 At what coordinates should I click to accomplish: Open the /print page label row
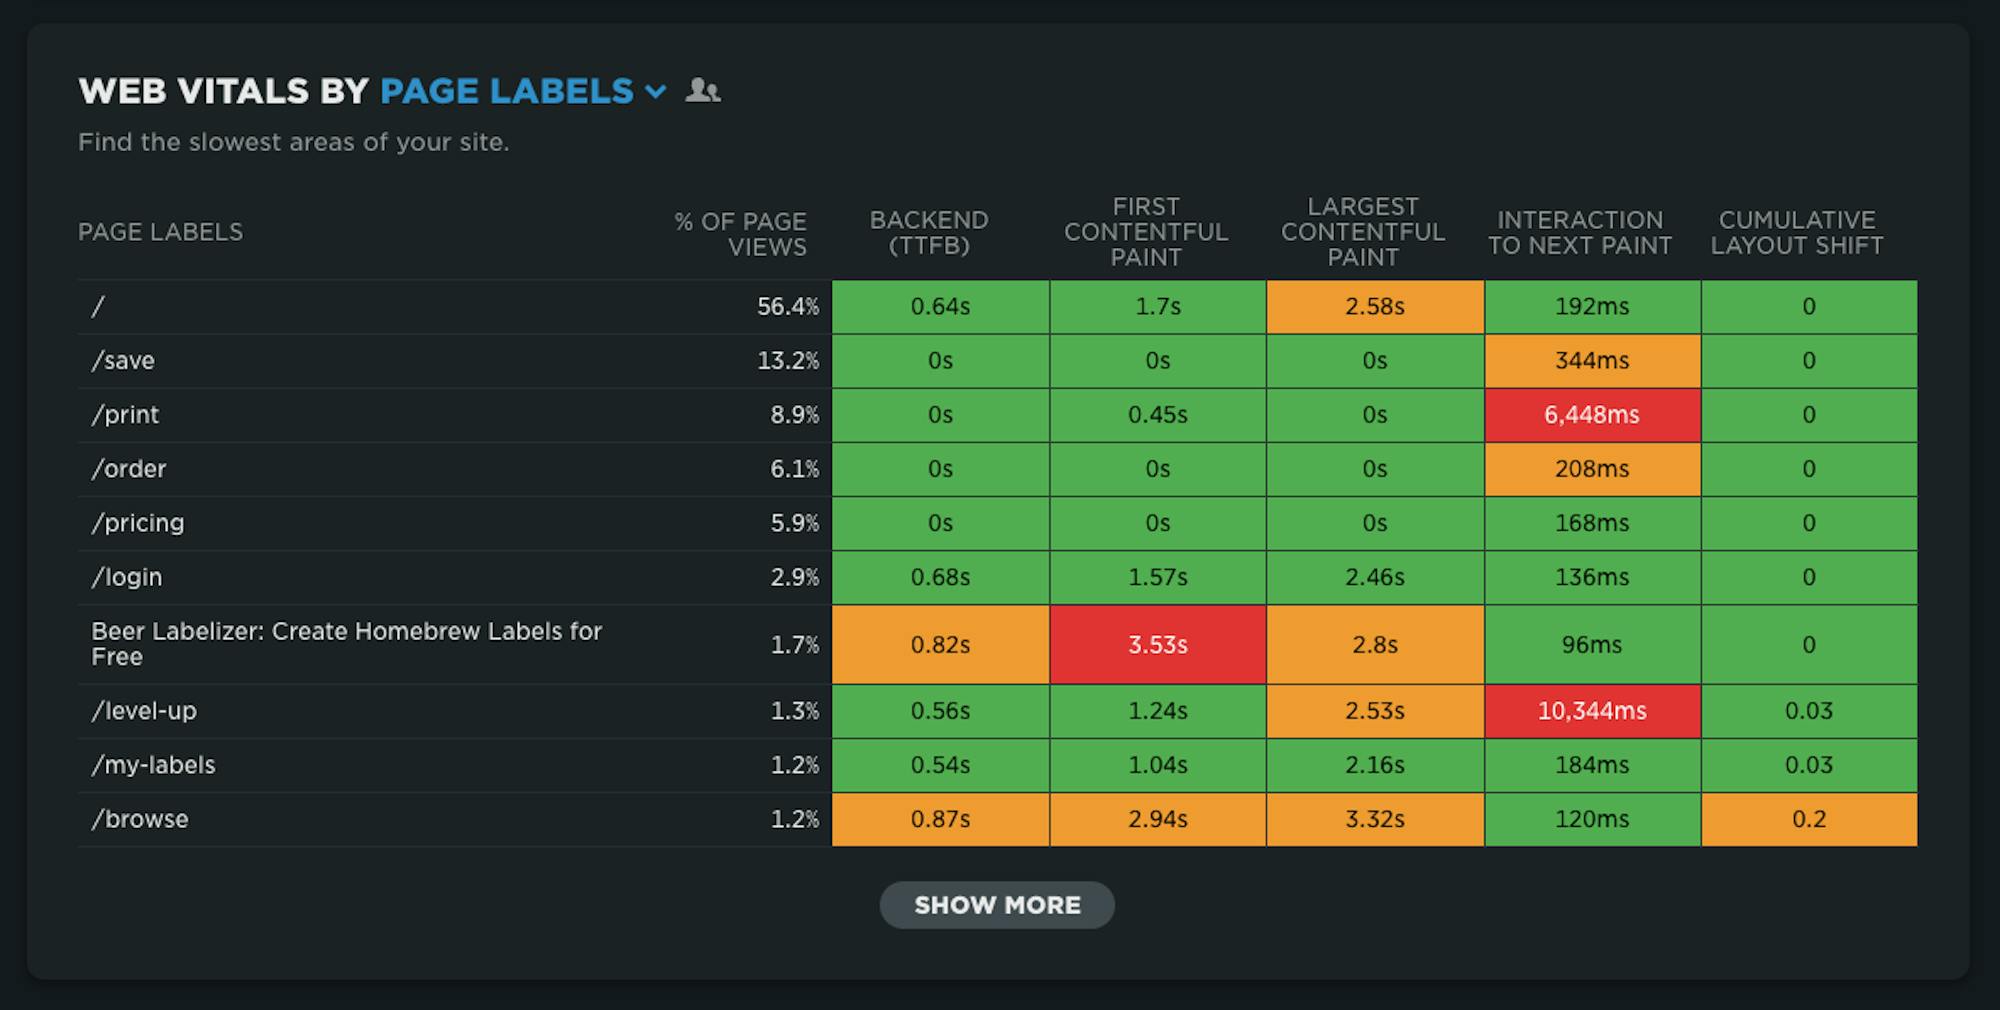125,415
